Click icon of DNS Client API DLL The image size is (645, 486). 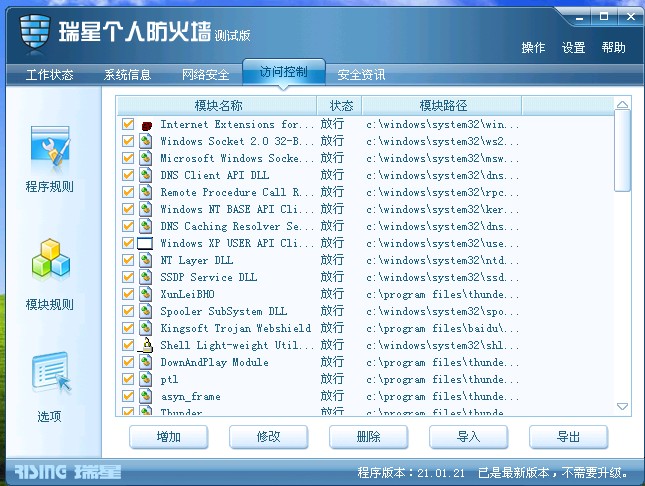click(x=145, y=175)
